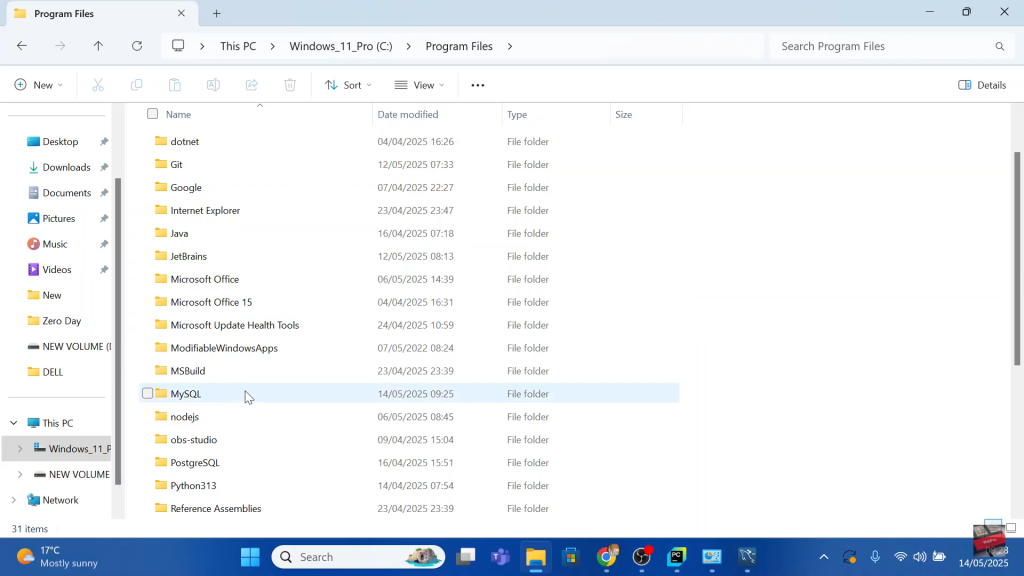This screenshot has height=576, width=1024.
Task: Click the Rename icon in the toolbar
Action: 213,85
